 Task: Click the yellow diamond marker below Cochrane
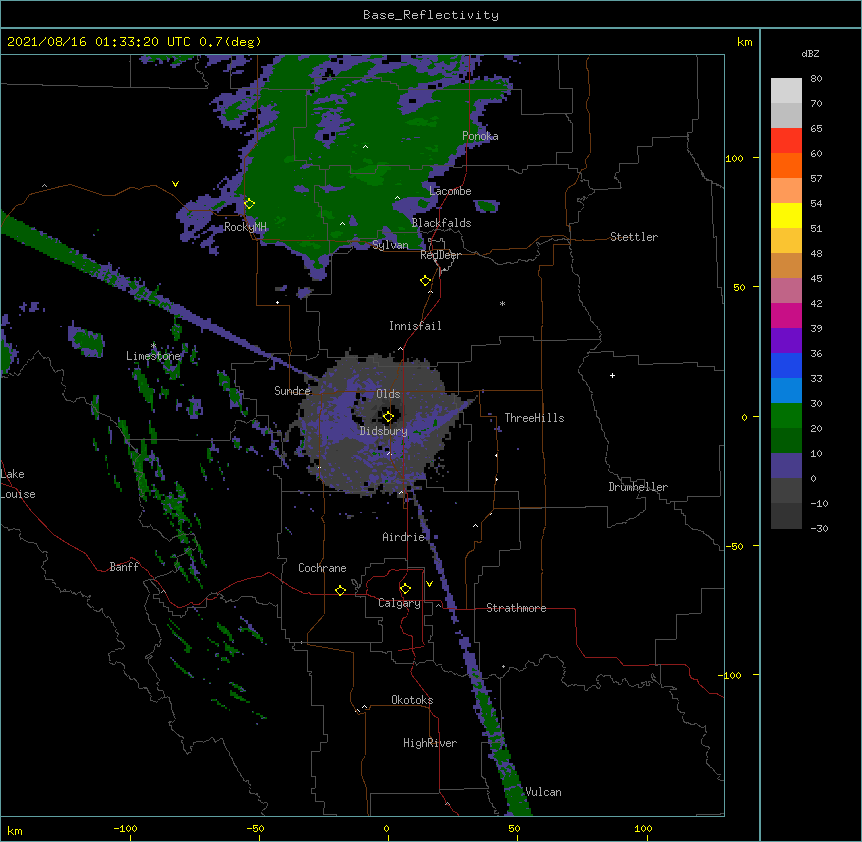340,590
